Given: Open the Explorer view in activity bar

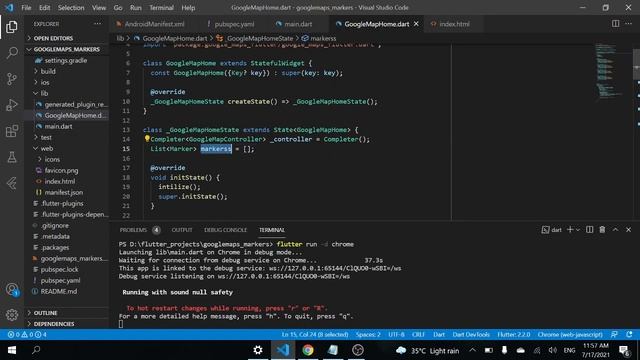Looking at the screenshot, I should 12,27.
